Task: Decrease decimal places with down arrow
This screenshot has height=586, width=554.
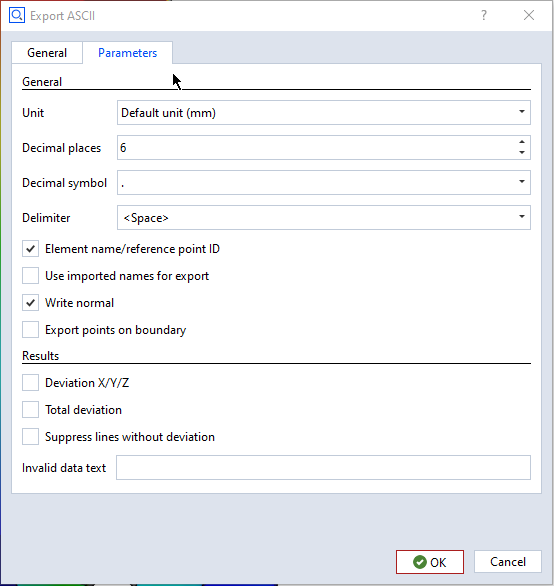Action: coord(522,152)
